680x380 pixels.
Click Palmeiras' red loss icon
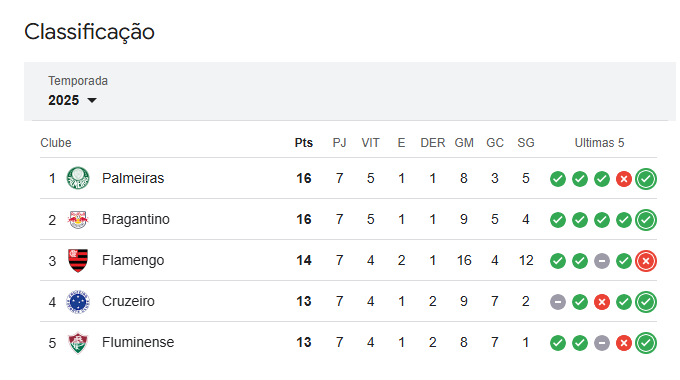coord(624,179)
